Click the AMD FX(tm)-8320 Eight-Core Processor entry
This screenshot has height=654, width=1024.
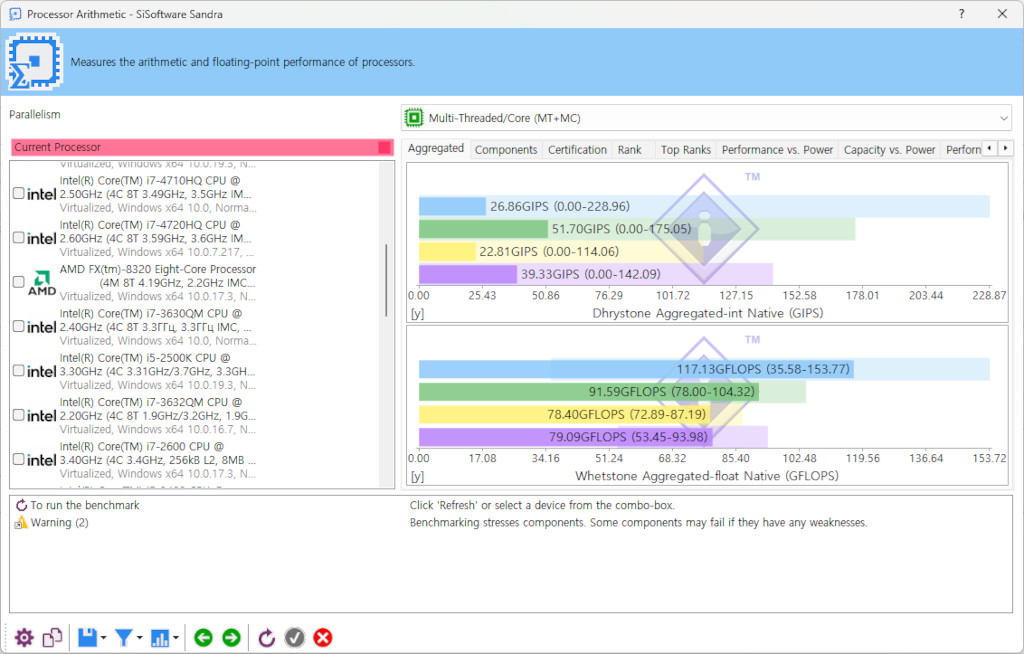(x=157, y=282)
